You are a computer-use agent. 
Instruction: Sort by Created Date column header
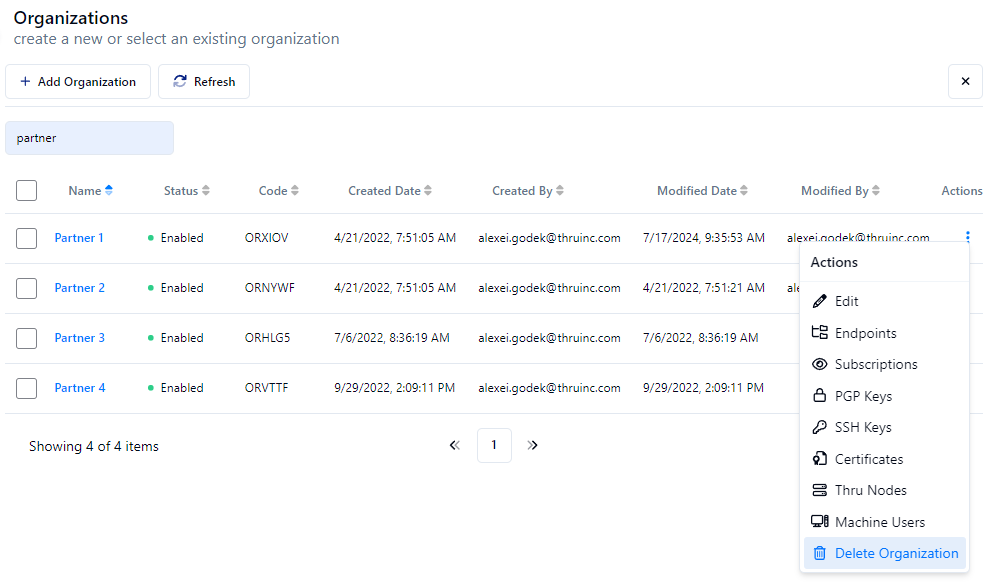[390, 191]
